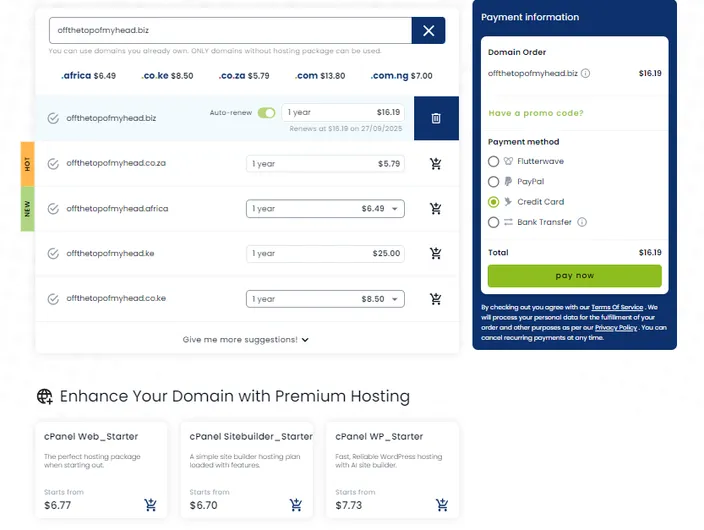Remove offthetopofmyhead.biz using the trash icon

point(436,118)
